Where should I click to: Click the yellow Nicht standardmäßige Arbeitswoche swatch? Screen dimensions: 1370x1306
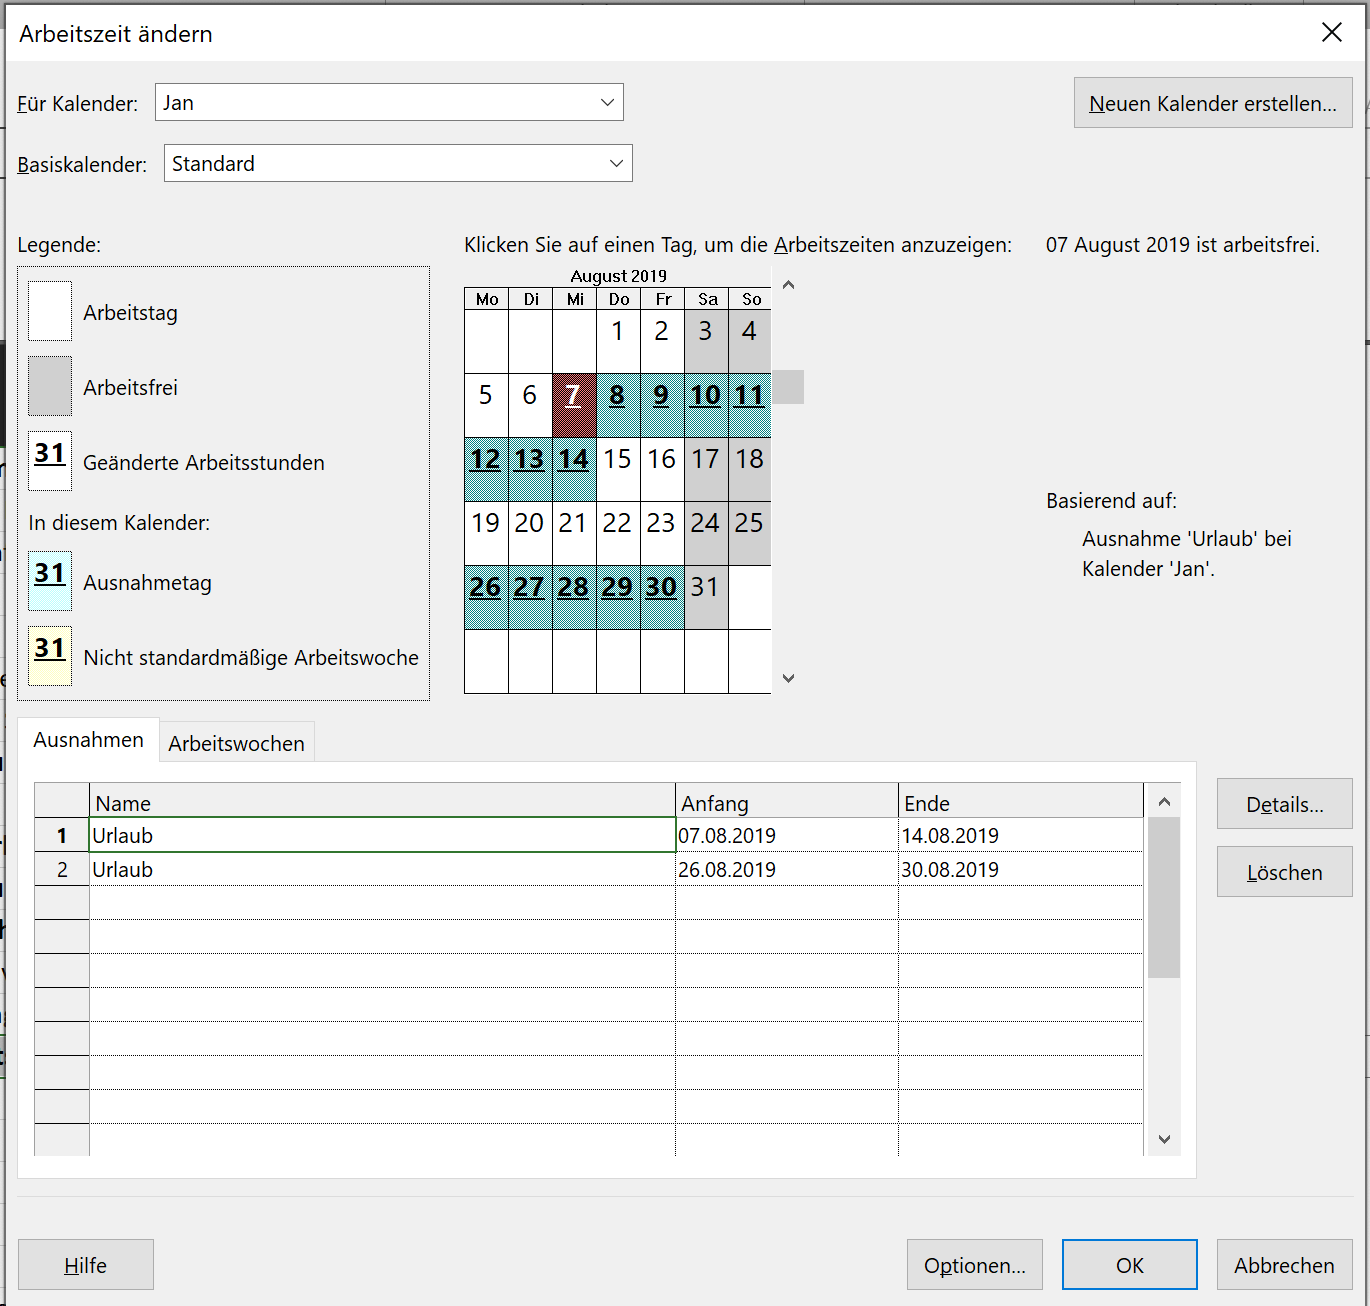pos(50,656)
